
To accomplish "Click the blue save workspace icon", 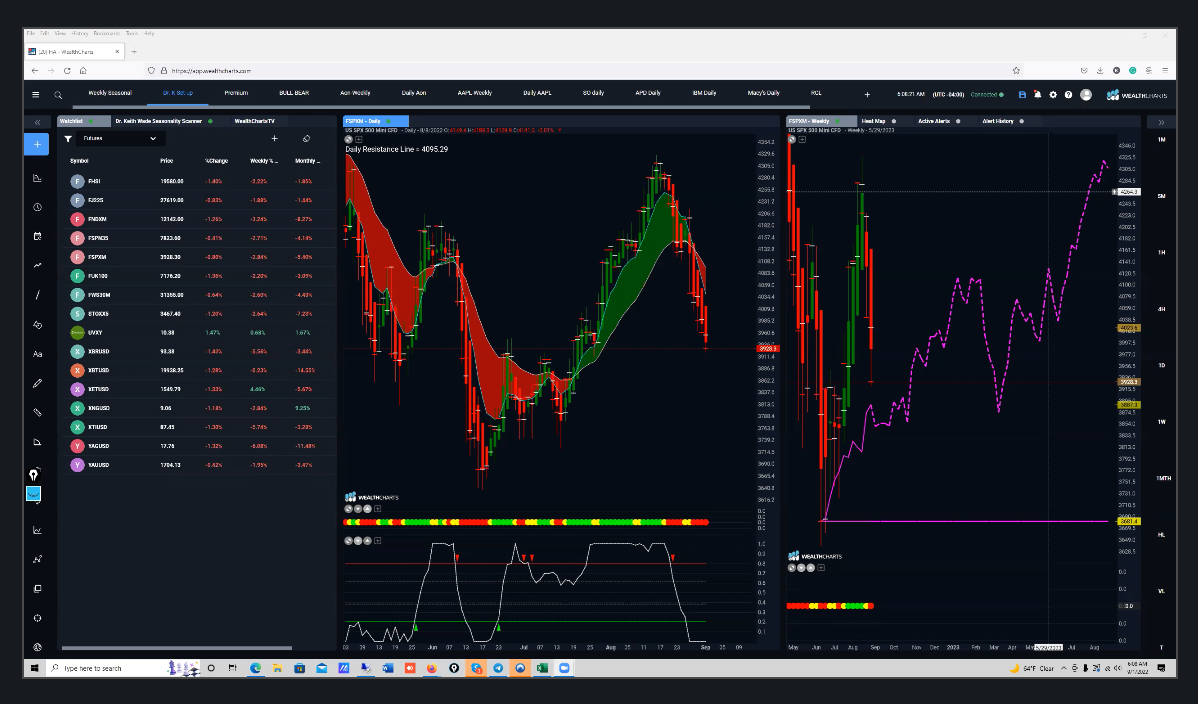I will [x=1022, y=95].
